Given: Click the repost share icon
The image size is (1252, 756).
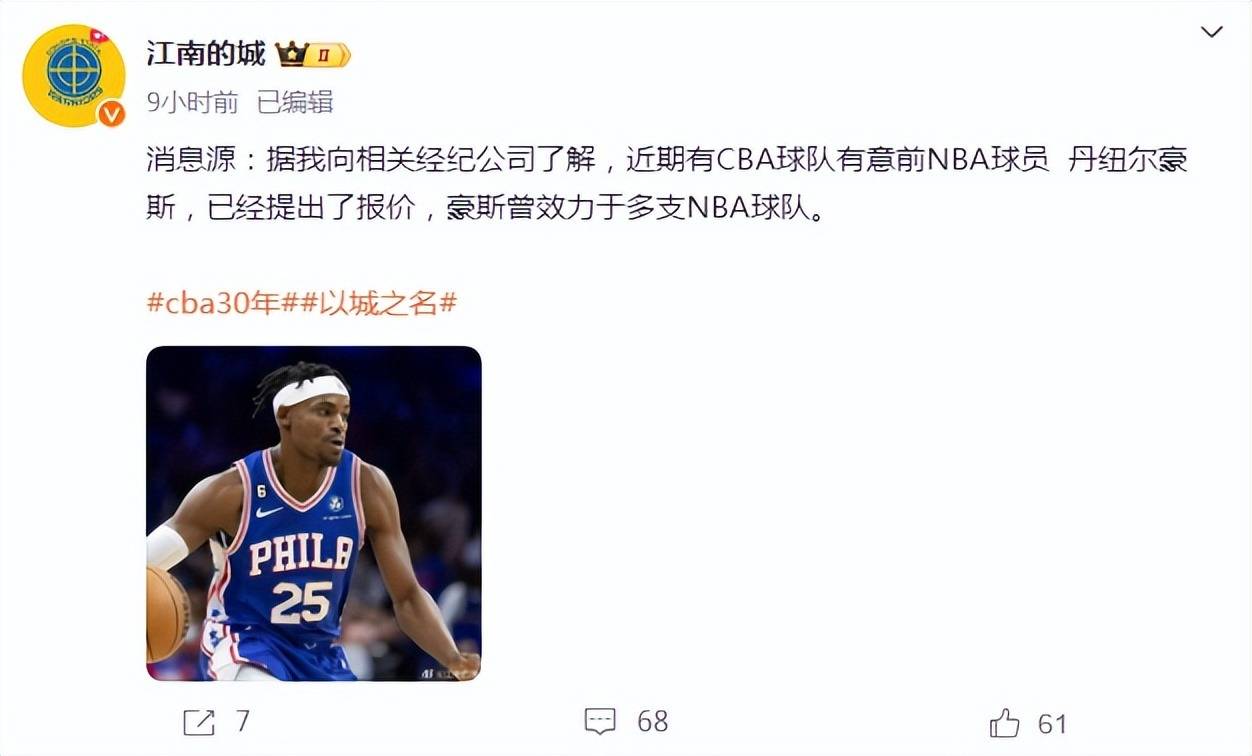Looking at the screenshot, I should (199, 722).
